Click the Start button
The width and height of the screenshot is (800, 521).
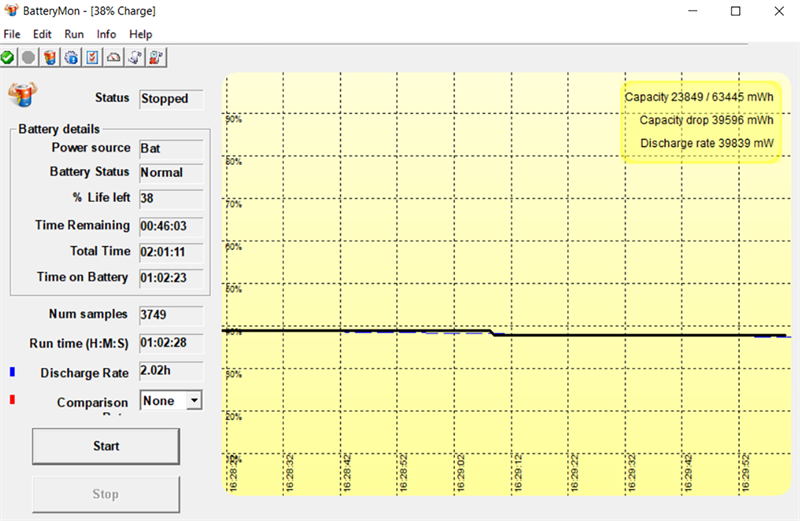pyautogui.click(x=106, y=446)
